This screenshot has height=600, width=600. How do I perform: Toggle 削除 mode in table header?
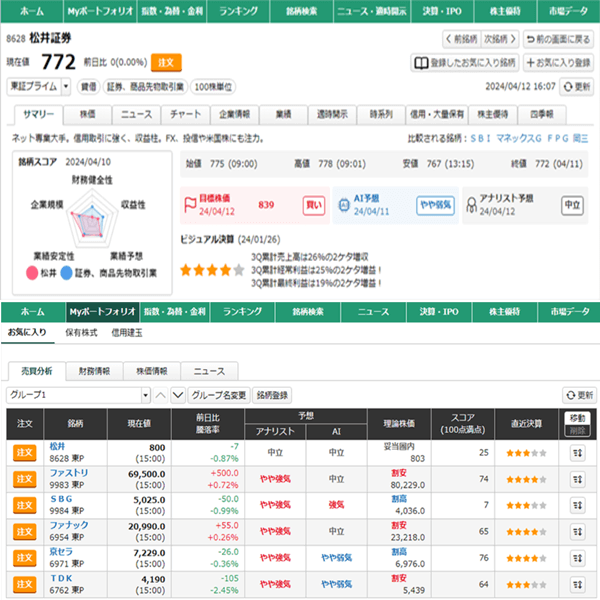tap(577, 431)
